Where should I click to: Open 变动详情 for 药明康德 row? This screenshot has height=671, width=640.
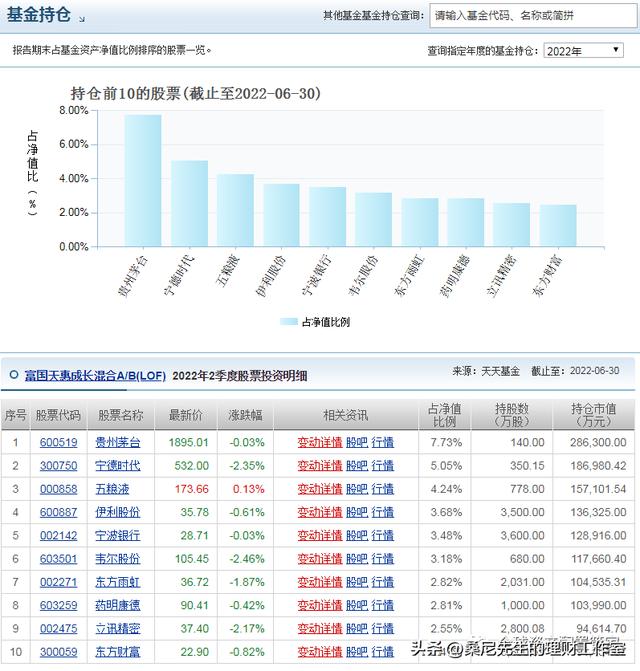tap(320, 606)
